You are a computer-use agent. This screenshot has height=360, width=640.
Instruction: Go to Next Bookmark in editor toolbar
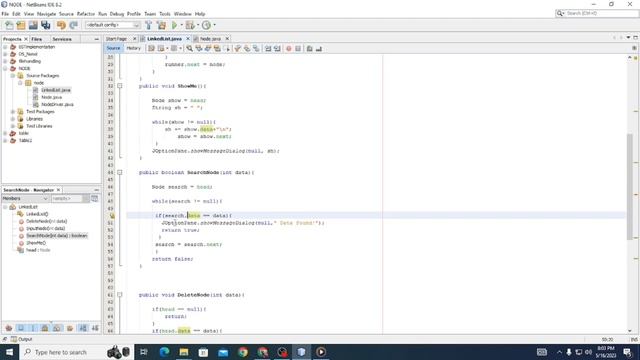(x=247, y=49)
